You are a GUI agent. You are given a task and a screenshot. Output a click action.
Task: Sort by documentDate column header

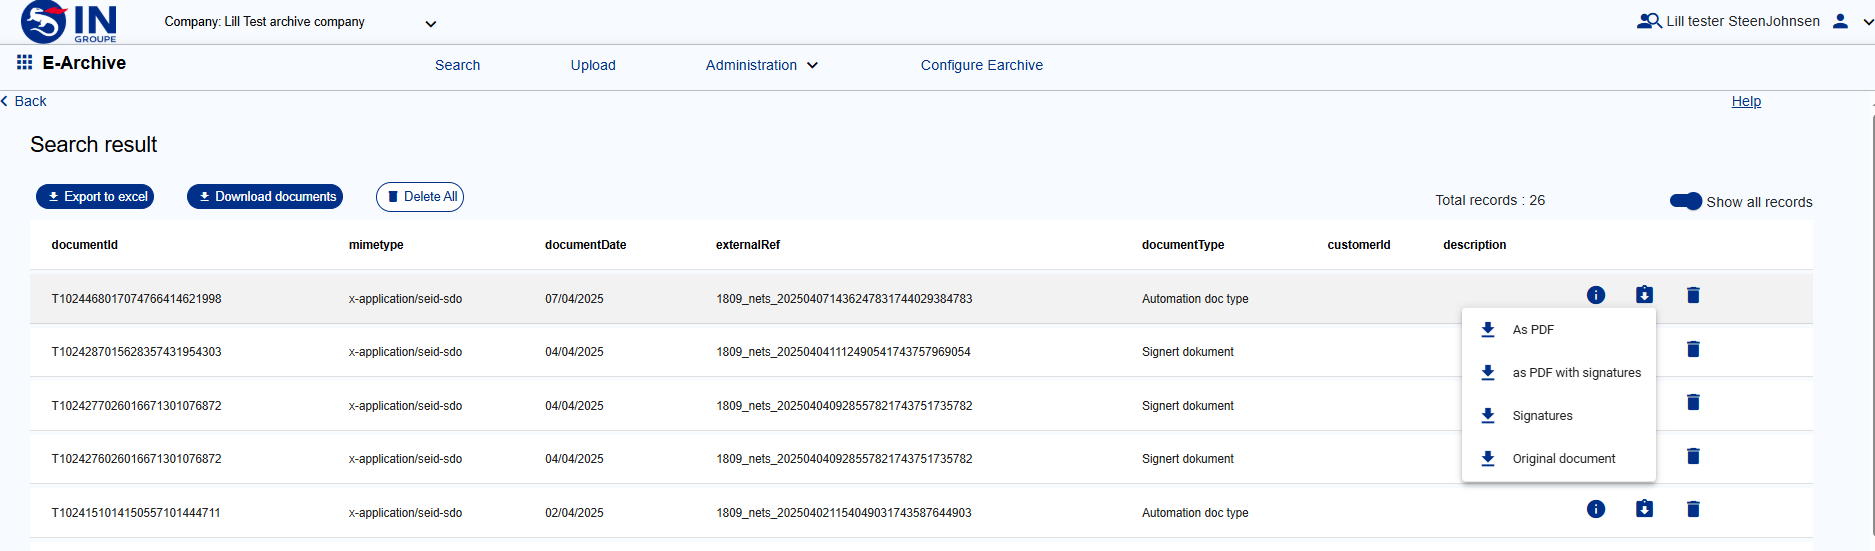(585, 245)
